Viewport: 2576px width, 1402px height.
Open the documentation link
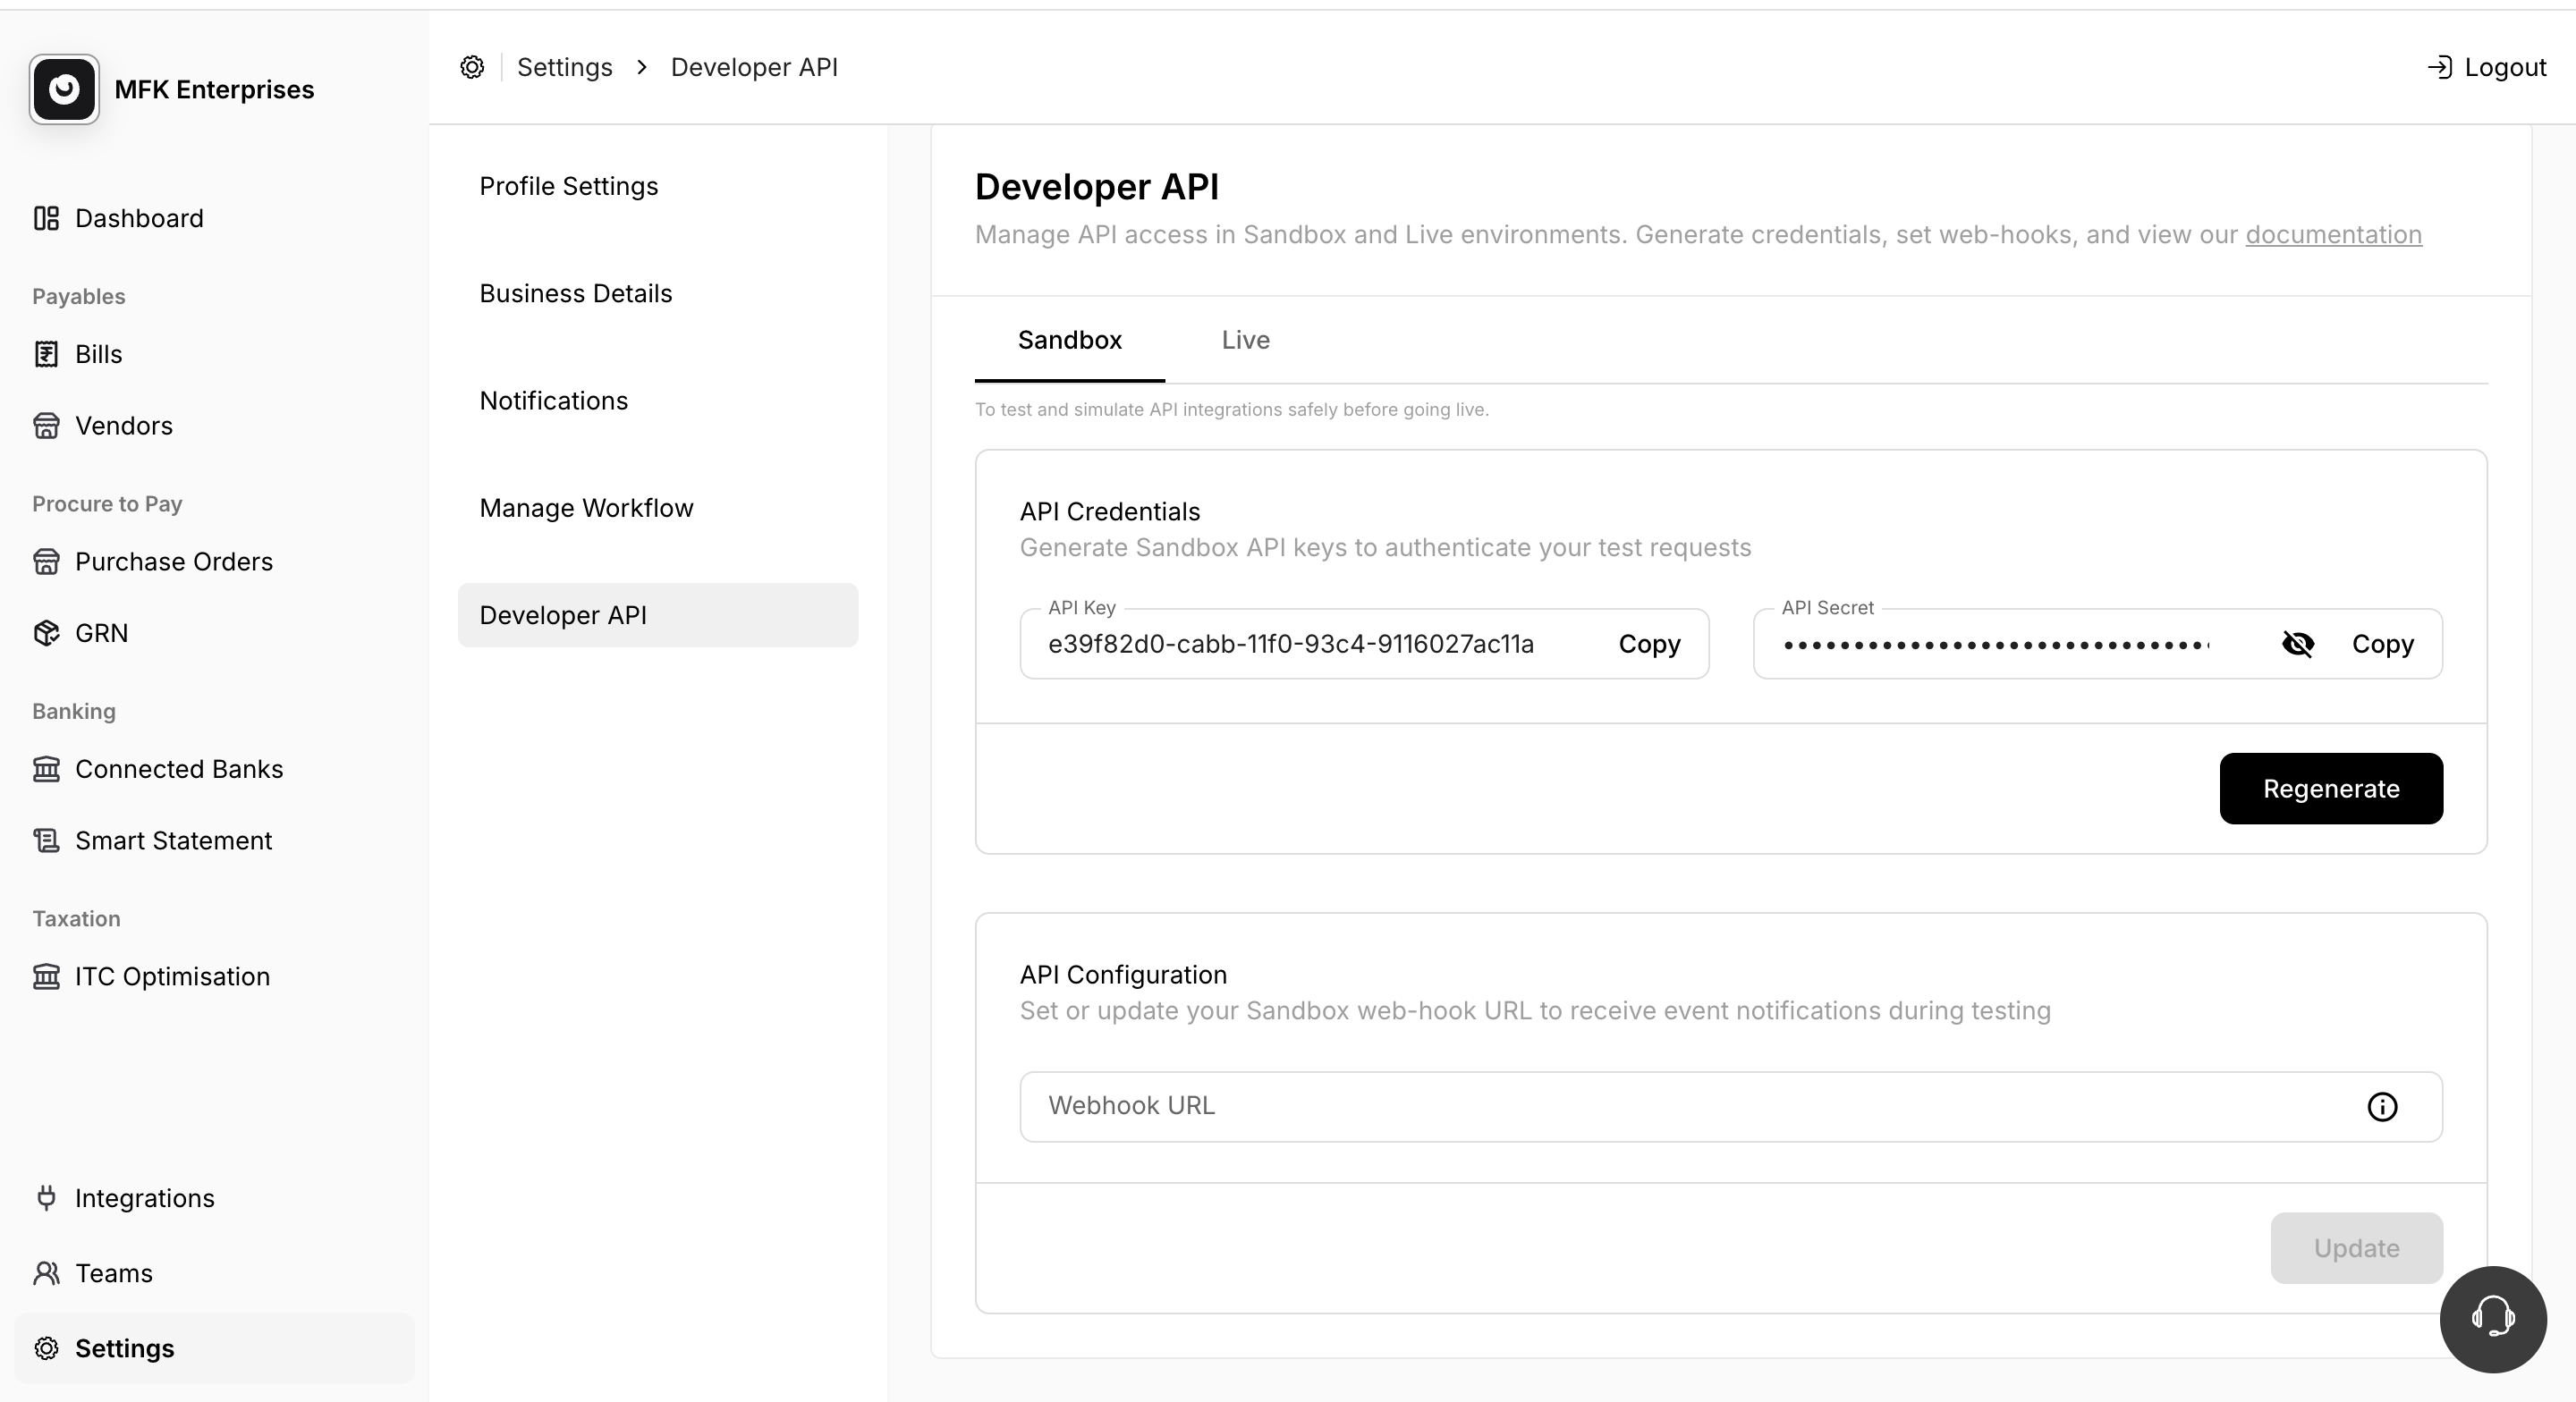coord(2333,235)
